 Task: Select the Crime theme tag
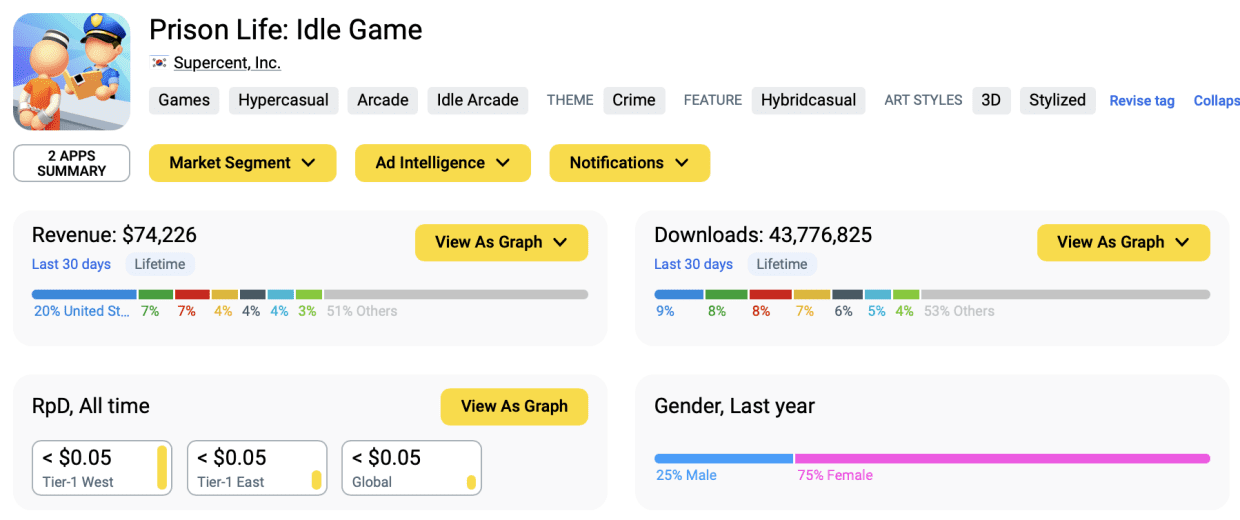tap(634, 100)
